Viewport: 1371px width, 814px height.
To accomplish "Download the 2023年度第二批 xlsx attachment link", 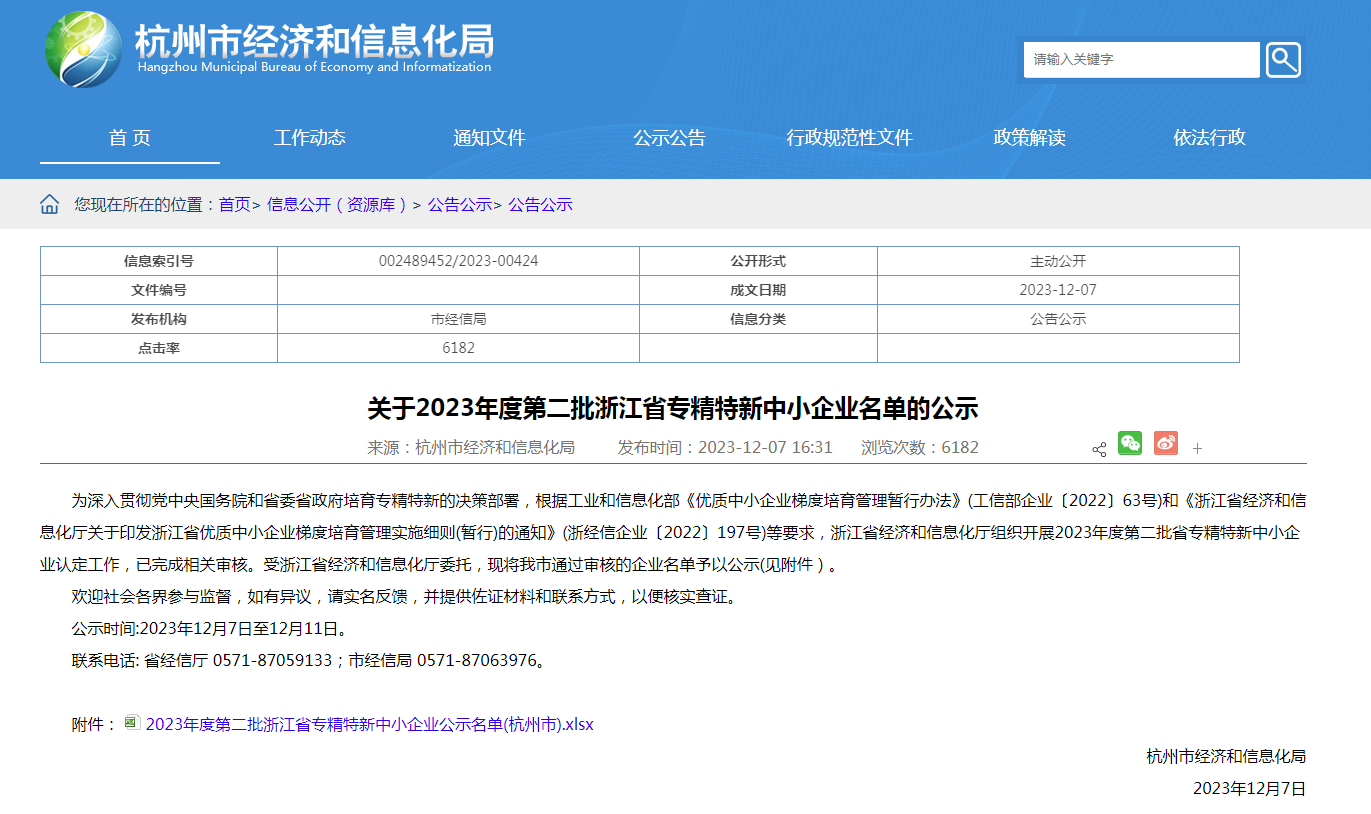I will tap(370, 724).
